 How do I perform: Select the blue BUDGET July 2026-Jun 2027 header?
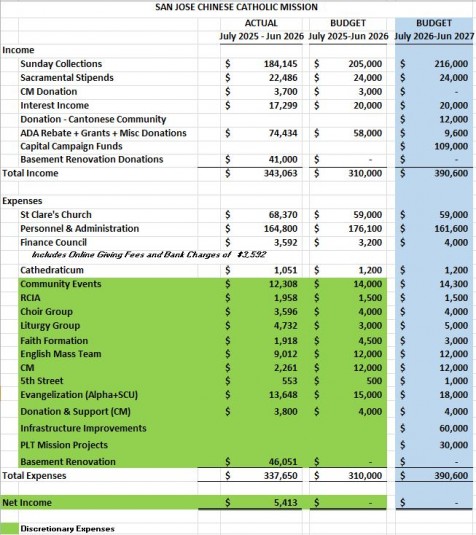(434, 30)
